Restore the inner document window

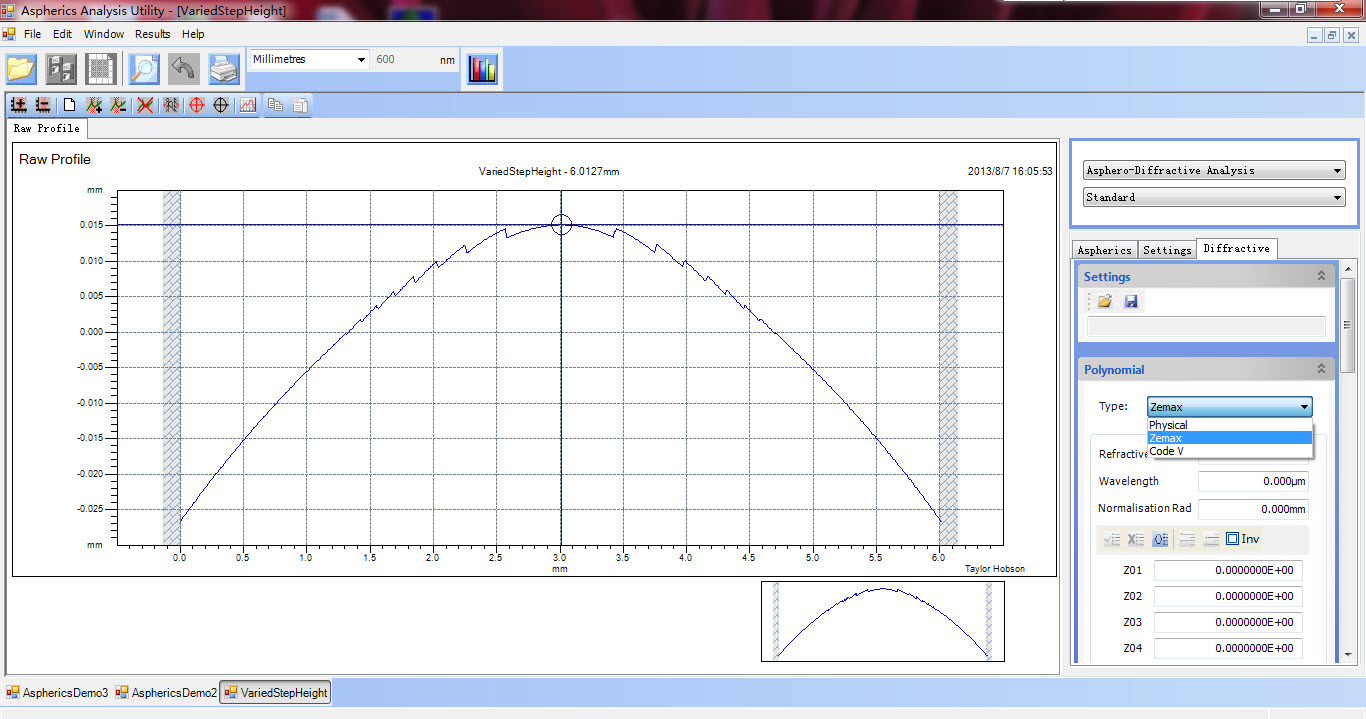[x=1332, y=35]
